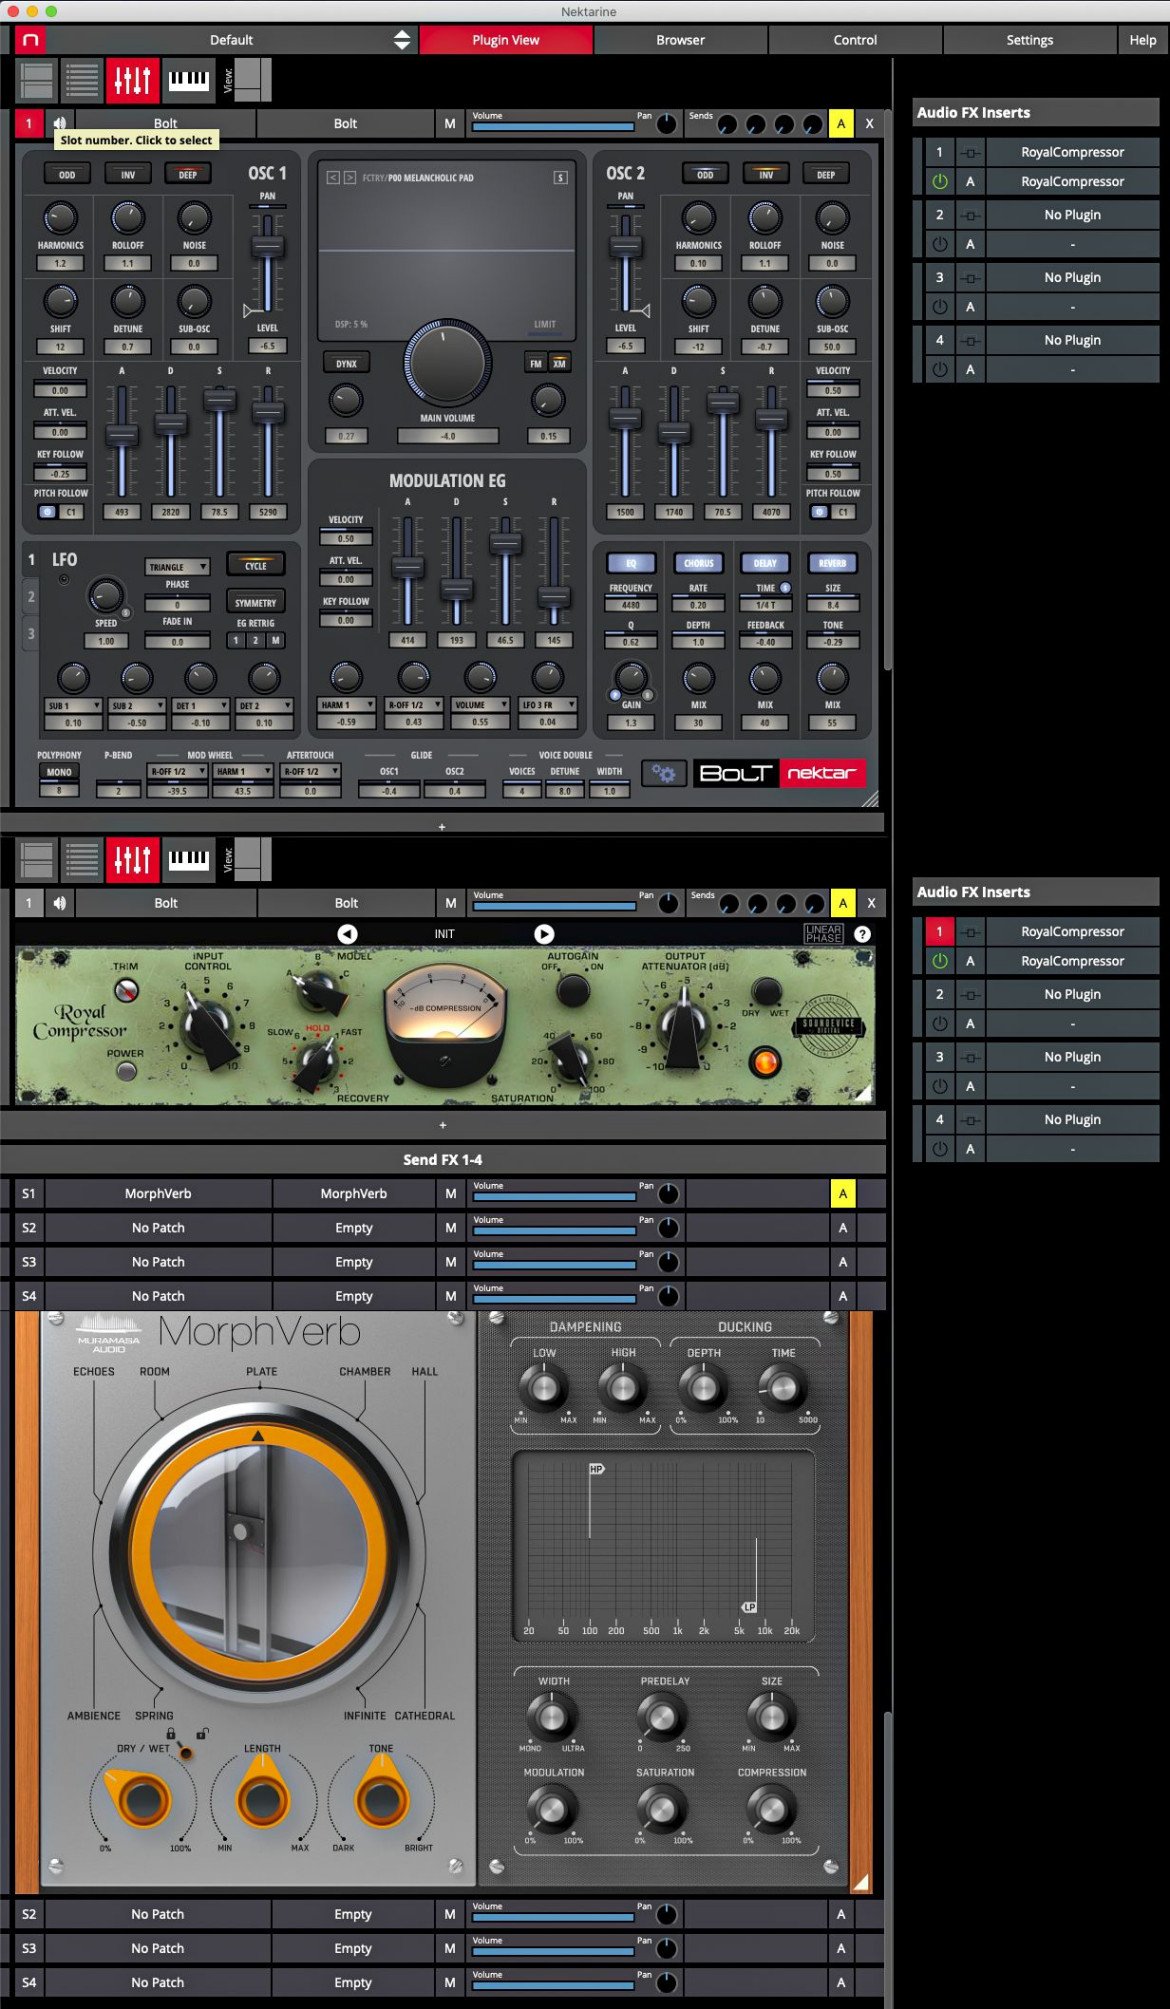Image resolution: width=1170 pixels, height=2009 pixels.
Task: Toggle insert 1 power button in lower panel
Action: 939,961
